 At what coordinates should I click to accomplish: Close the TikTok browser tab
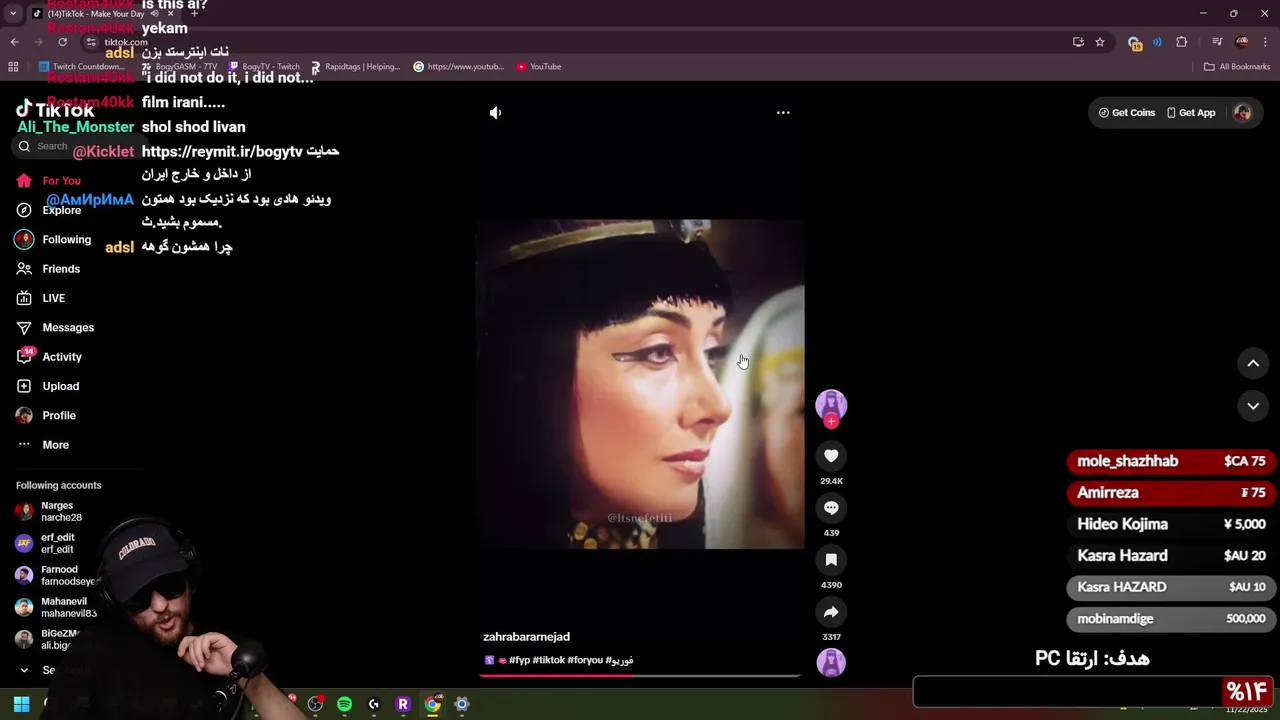[x=170, y=14]
